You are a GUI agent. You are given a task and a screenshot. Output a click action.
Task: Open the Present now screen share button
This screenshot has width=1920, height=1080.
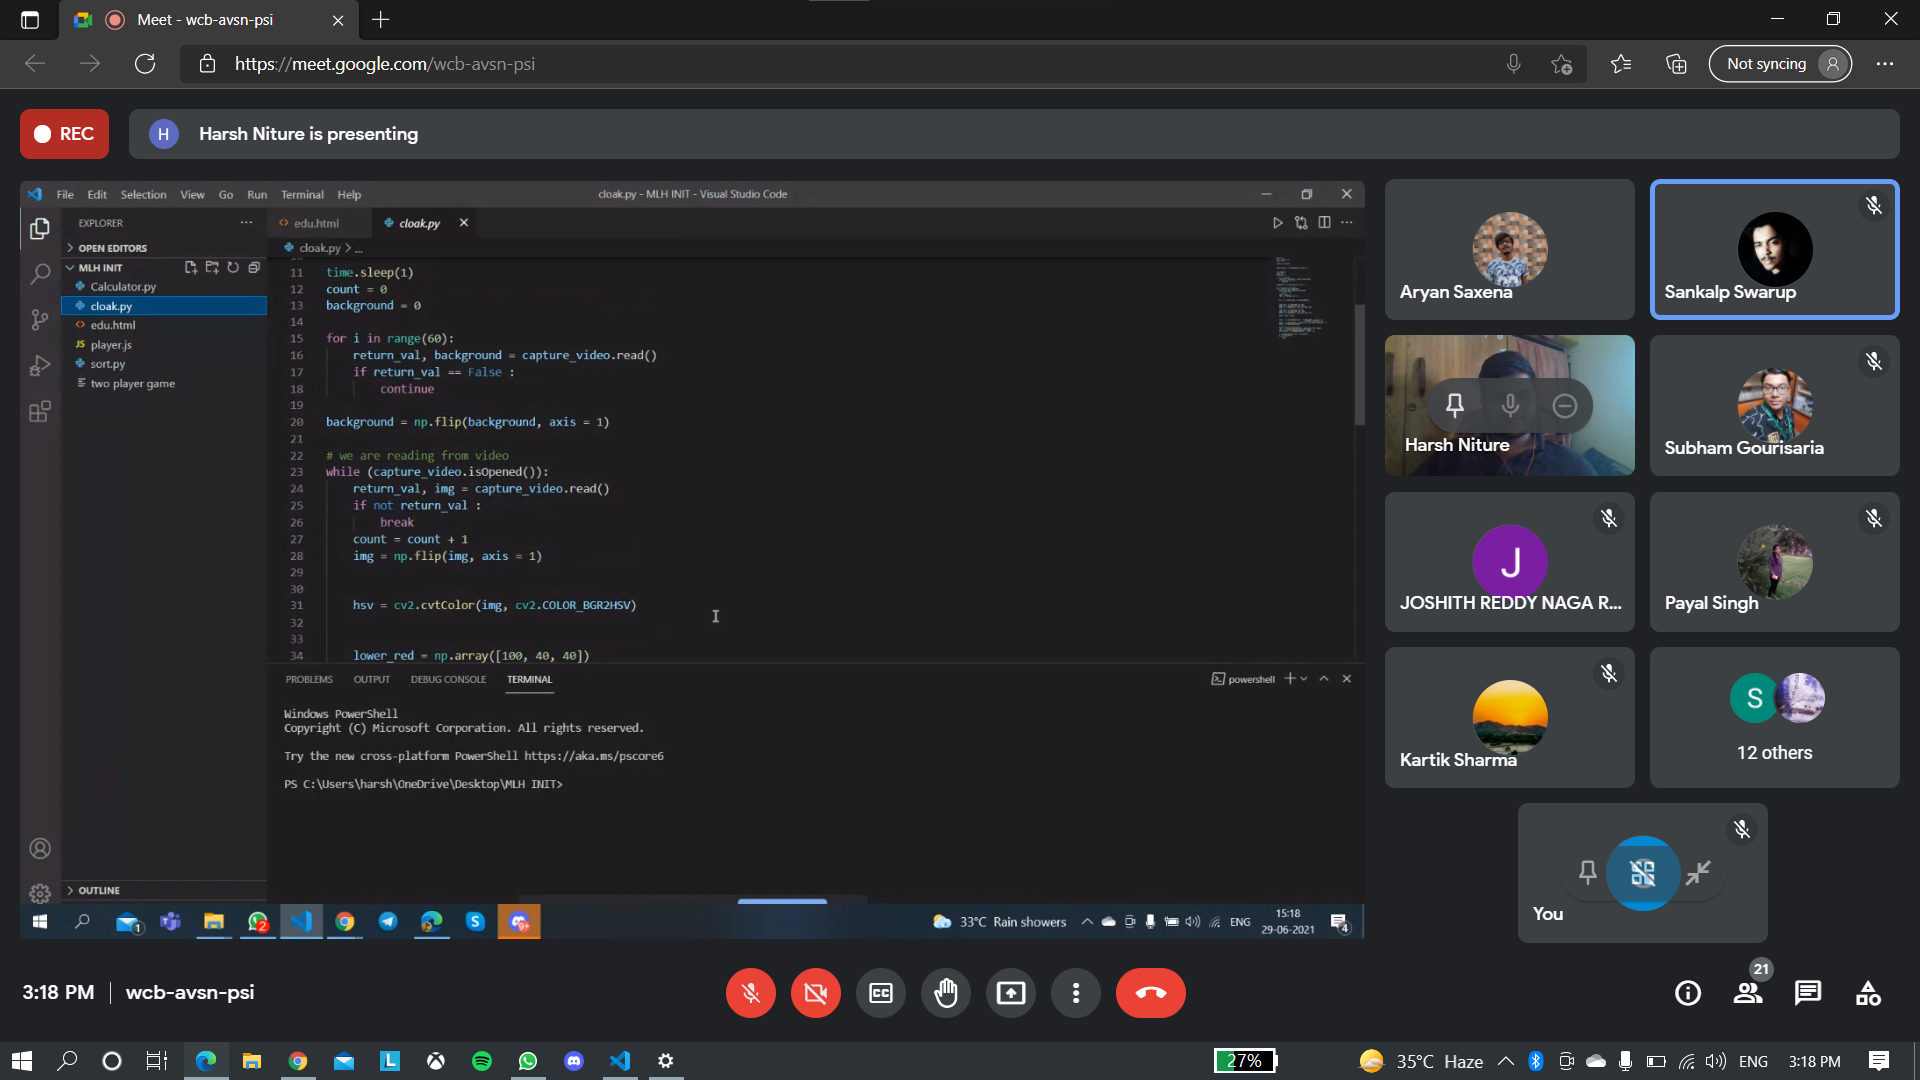click(x=1010, y=993)
